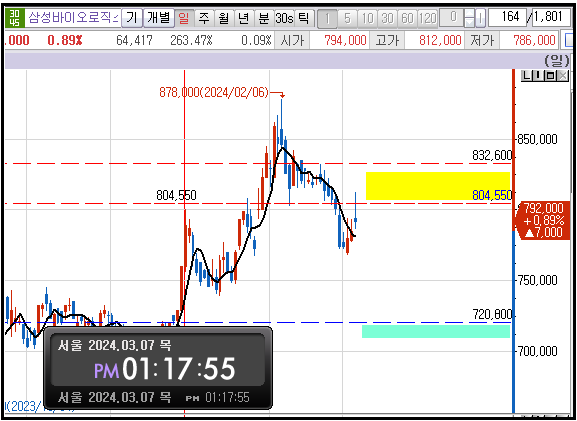Click the candle count field showing 164

click(507, 17)
